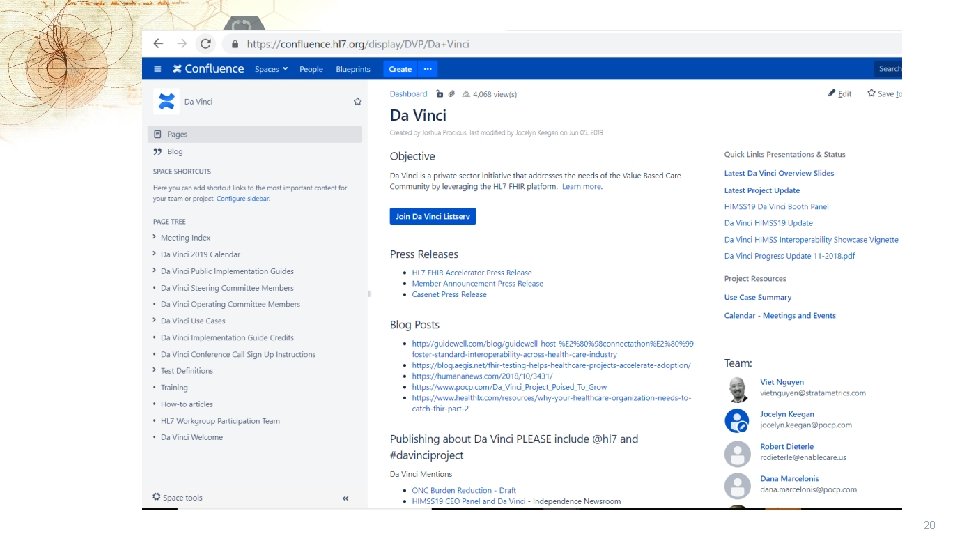Open the hamburger menu icon beside Confluence
The height and width of the screenshot is (540, 960).
[157, 69]
